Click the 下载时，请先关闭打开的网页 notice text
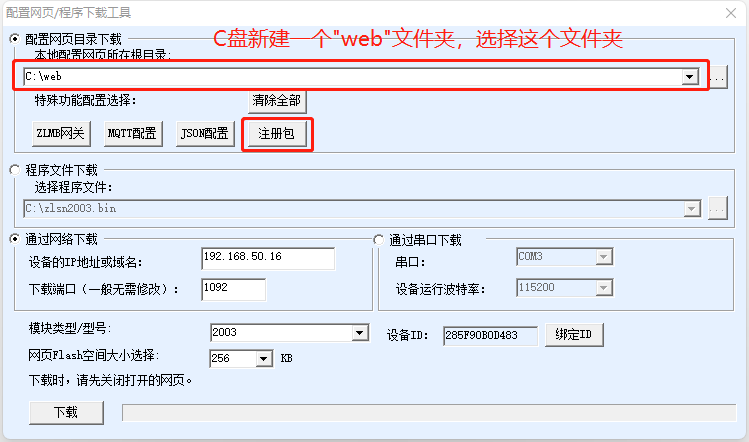The height and width of the screenshot is (442, 749). coord(110,381)
